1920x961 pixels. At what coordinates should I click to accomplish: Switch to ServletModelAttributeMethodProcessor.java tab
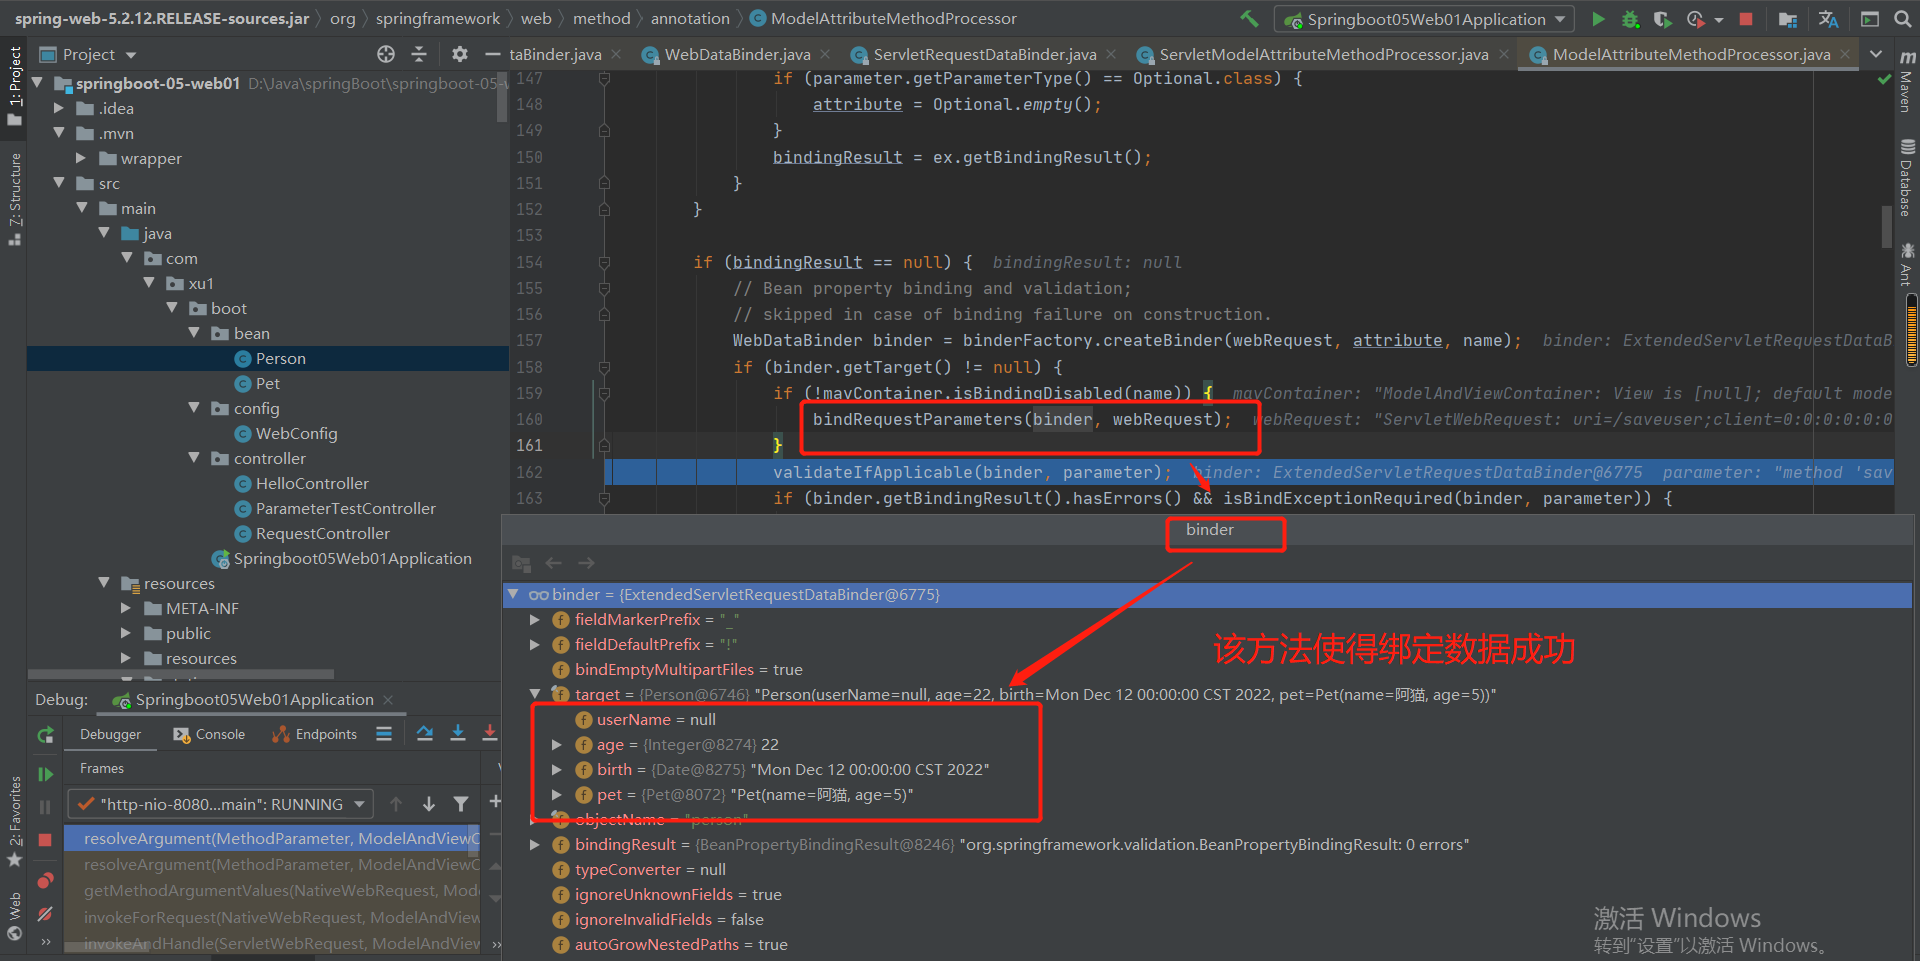pyautogui.click(x=1323, y=54)
